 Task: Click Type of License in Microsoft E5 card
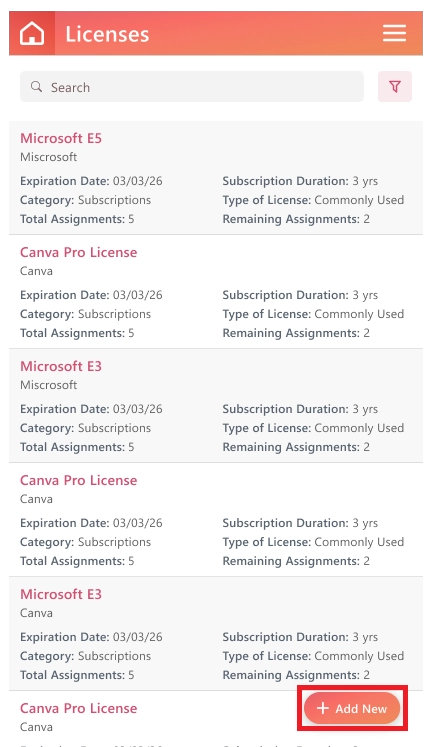313,200
